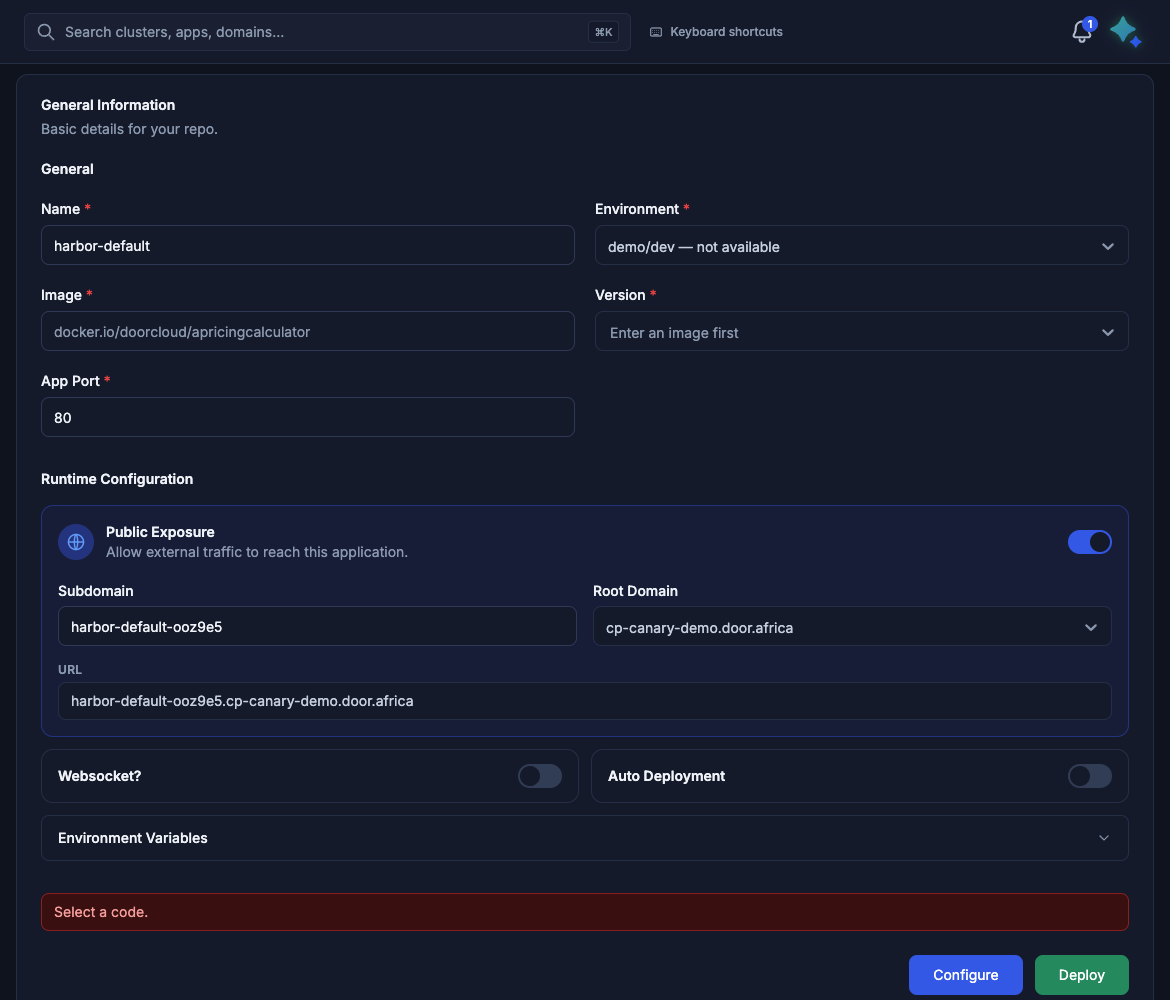This screenshot has height=1000, width=1170.
Task: Click the 'General Information' heading
Action: coord(108,105)
